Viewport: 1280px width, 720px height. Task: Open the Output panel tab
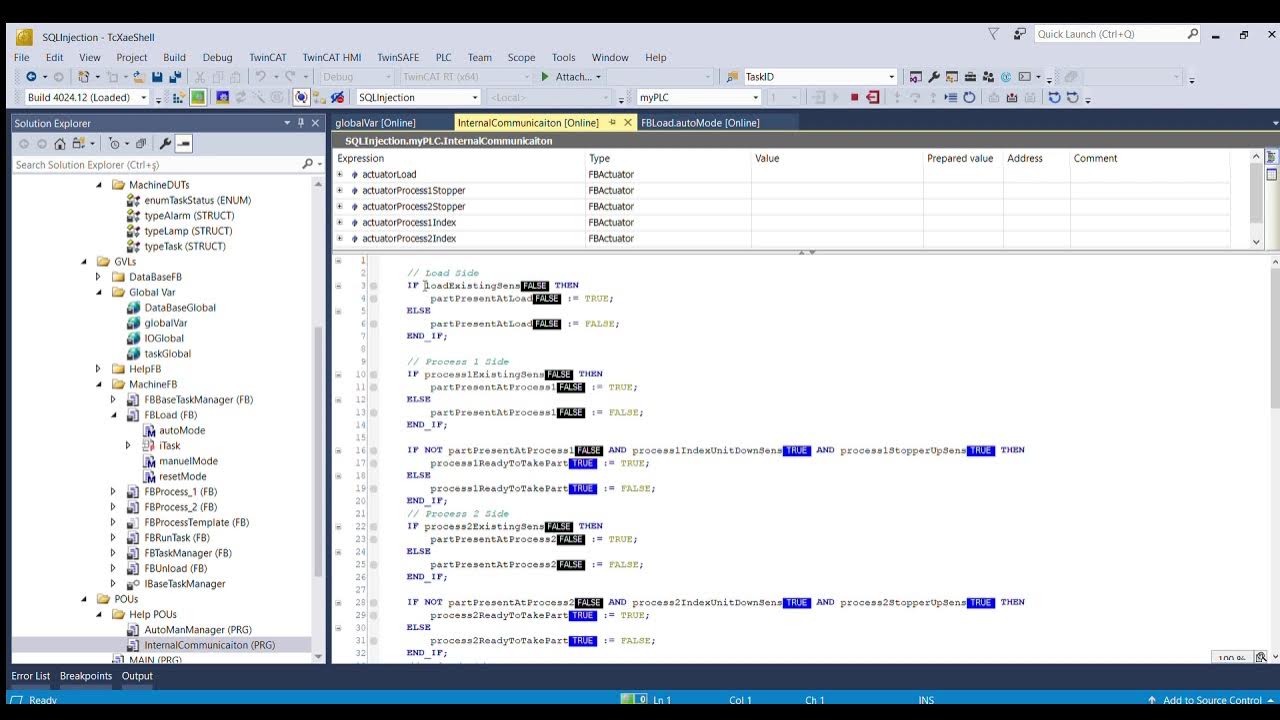coord(137,676)
